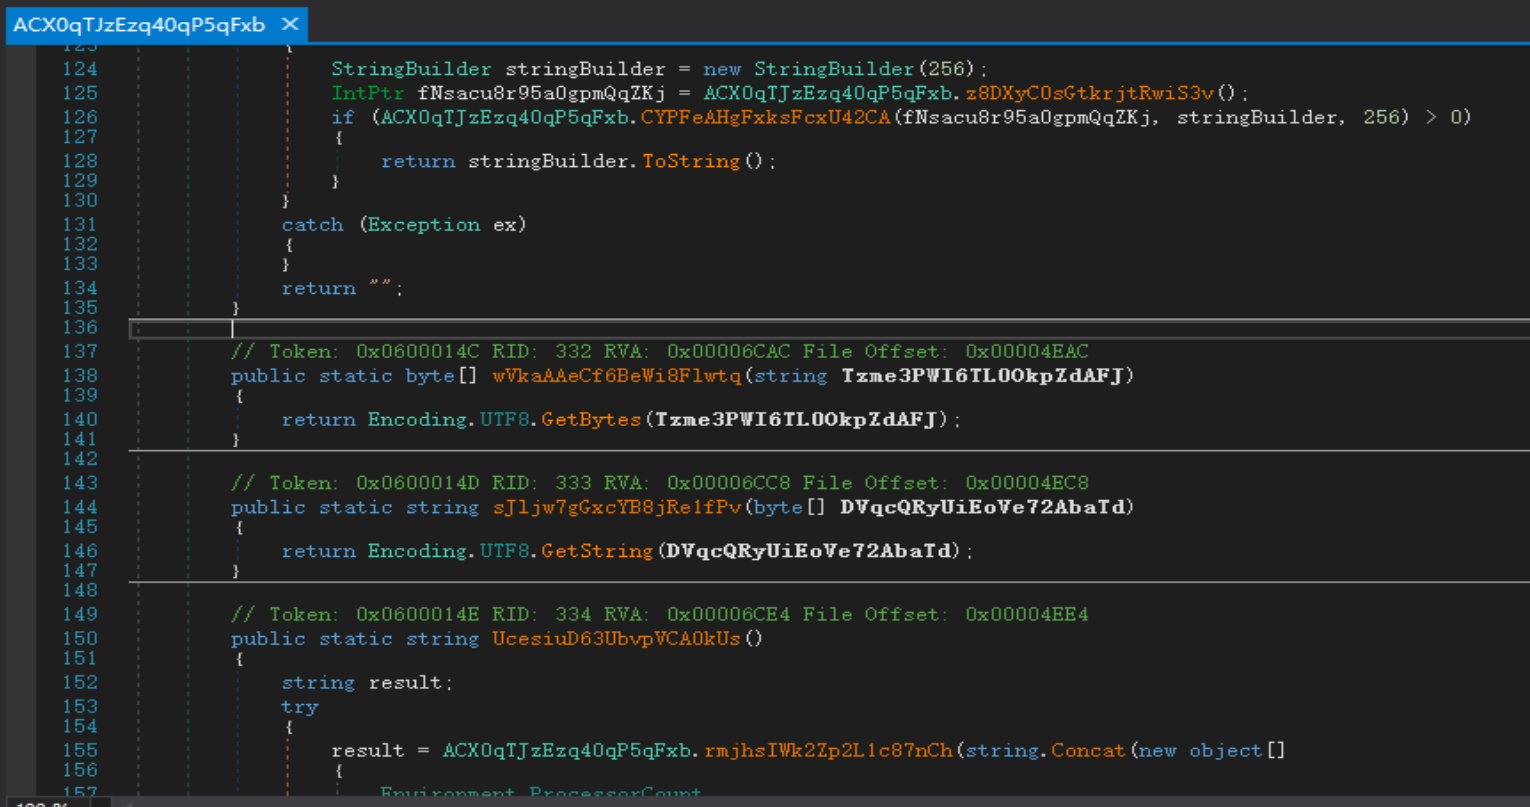Click the catch keyword on line 131
Image resolution: width=1530 pixels, height=807 pixels.
(312, 225)
